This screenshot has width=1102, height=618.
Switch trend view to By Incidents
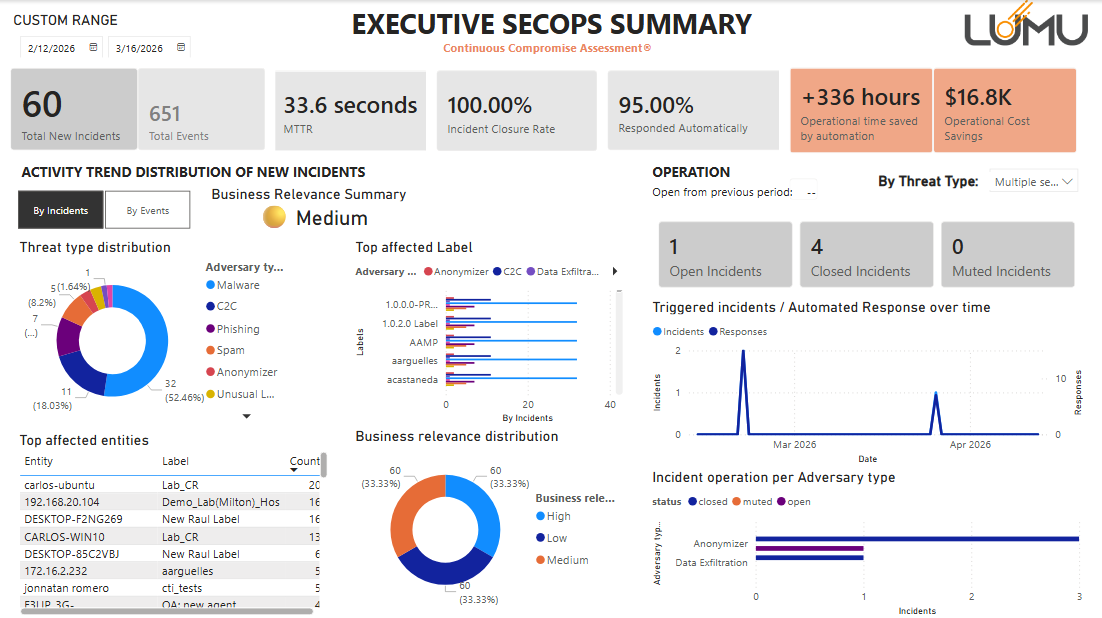pyautogui.click(x=61, y=211)
